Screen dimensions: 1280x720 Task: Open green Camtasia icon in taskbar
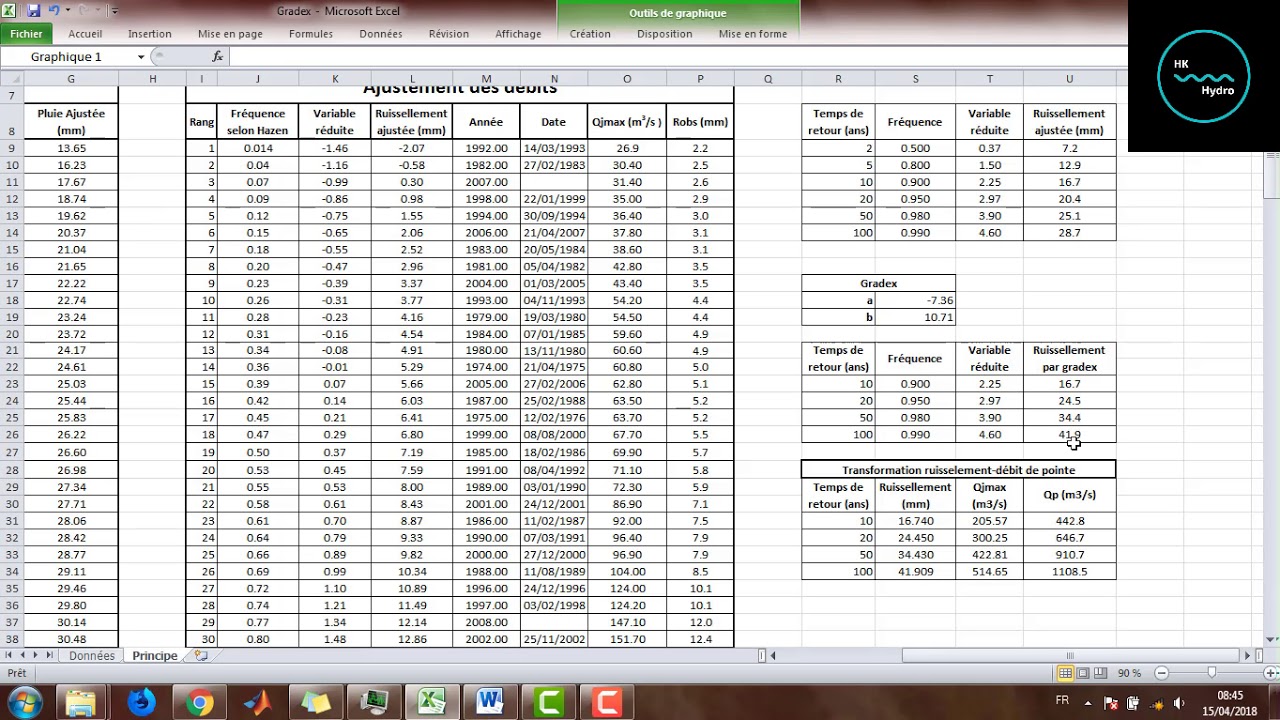pyautogui.click(x=549, y=702)
